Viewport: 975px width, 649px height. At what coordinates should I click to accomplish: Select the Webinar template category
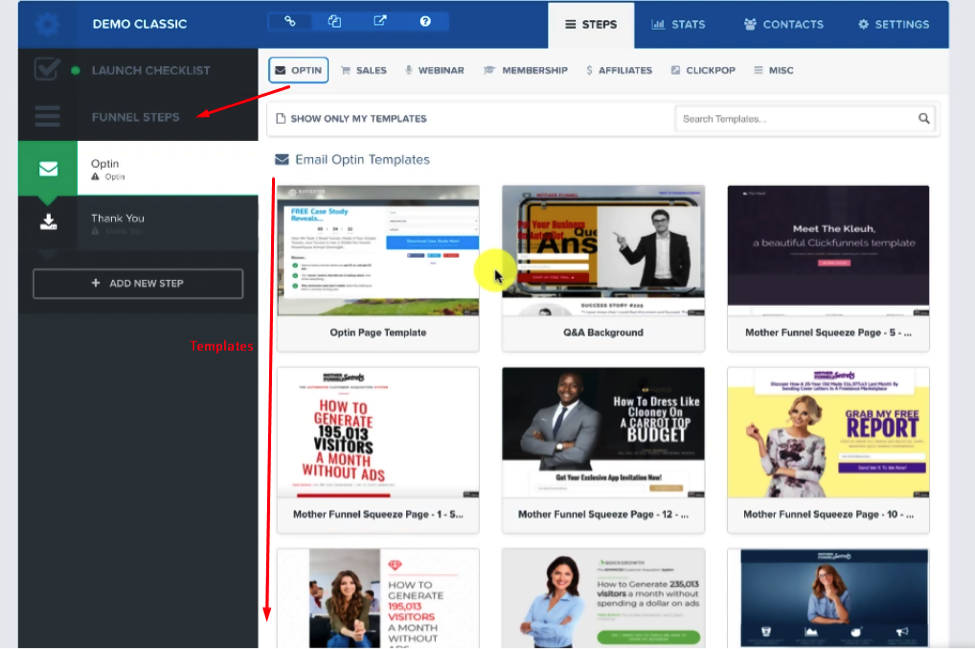(434, 70)
